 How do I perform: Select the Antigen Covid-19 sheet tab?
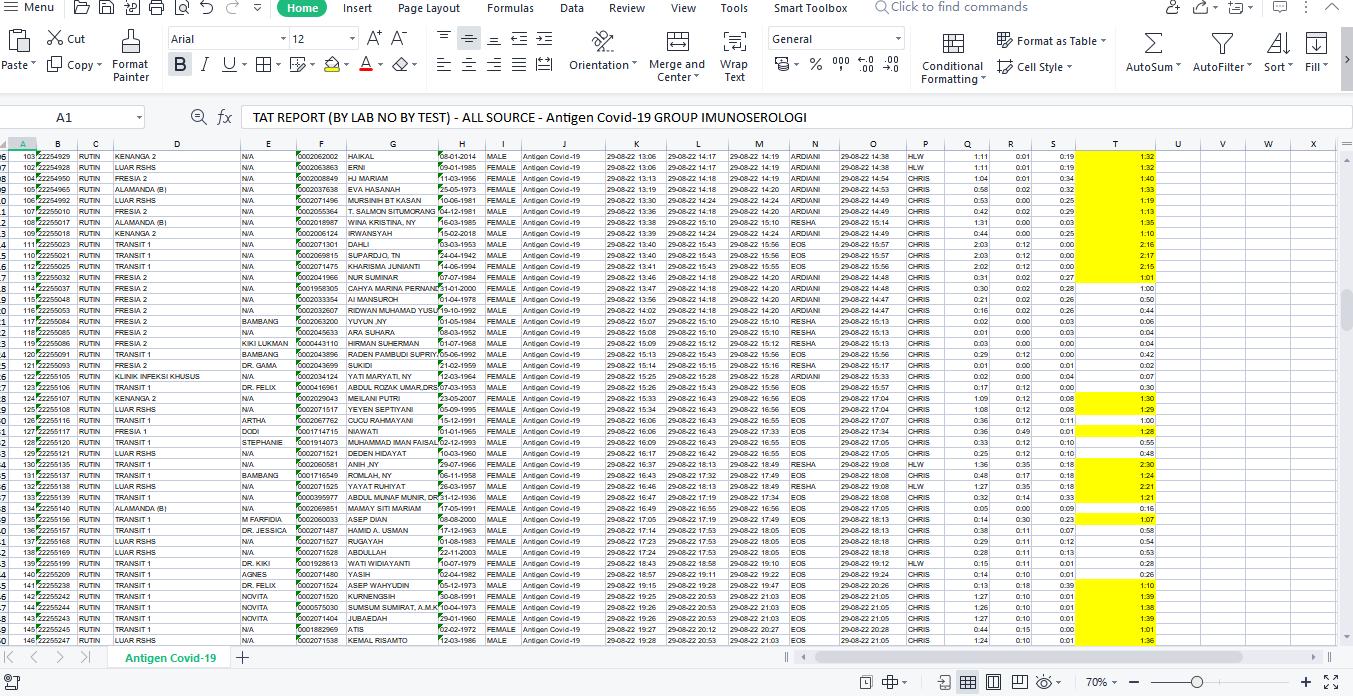click(x=170, y=658)
